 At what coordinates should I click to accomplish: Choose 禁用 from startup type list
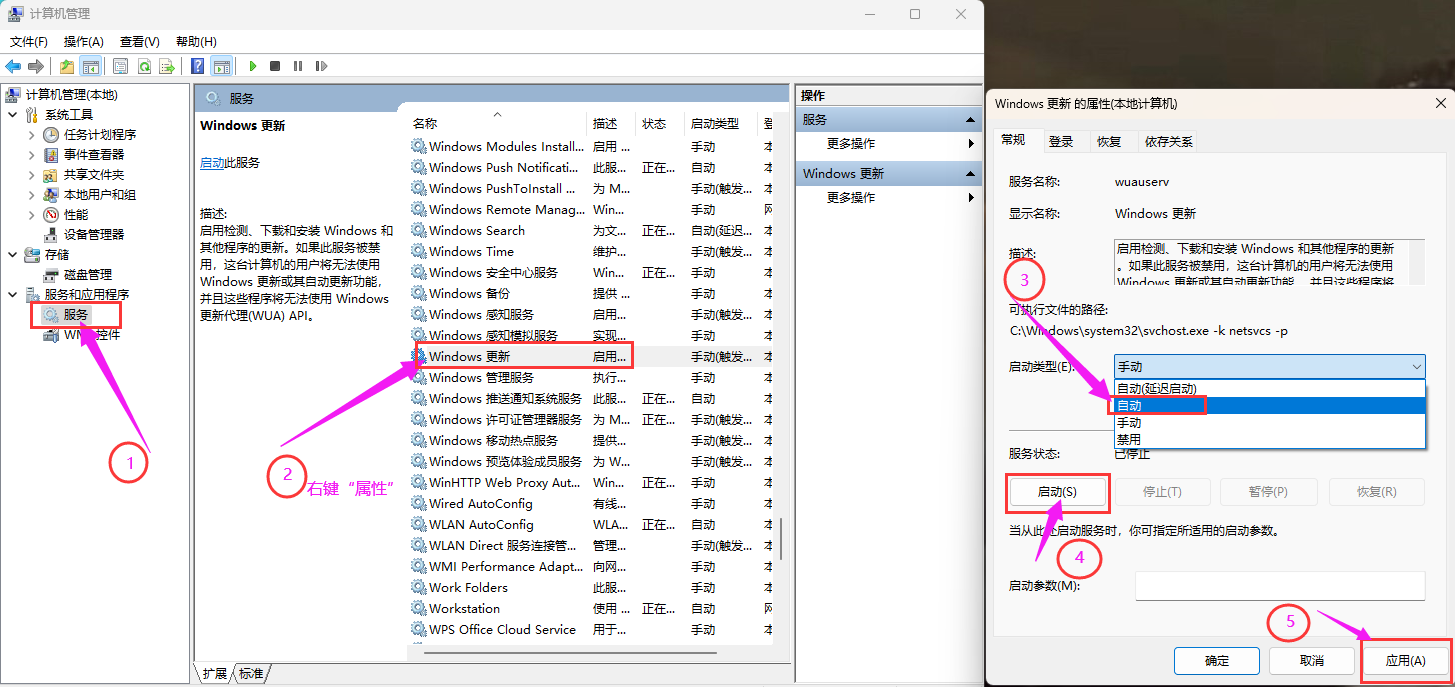pos(1128,439)
